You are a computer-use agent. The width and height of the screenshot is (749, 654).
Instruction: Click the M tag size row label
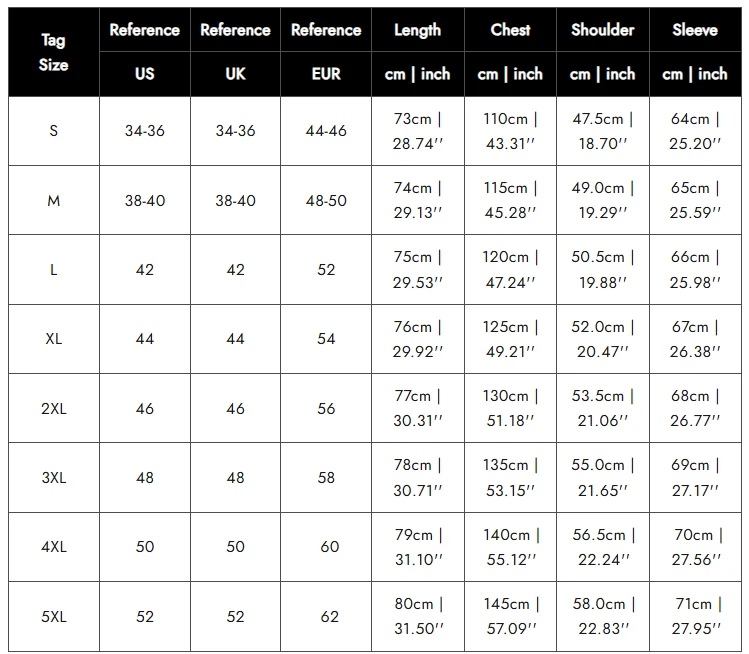(54, 200)
